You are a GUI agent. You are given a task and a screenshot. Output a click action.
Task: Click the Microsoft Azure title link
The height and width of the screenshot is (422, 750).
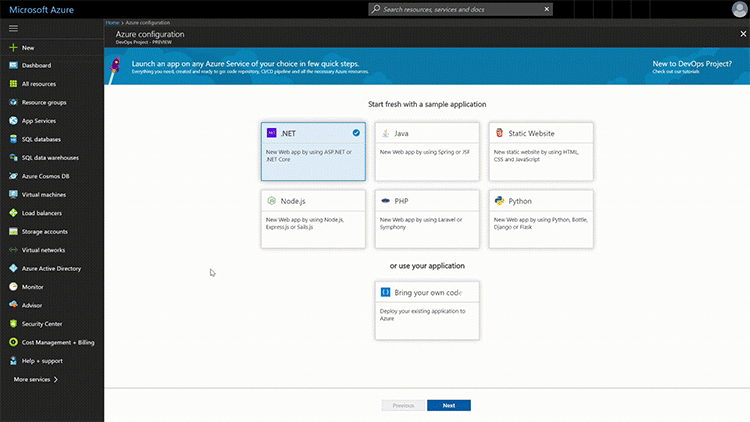point(42,10)
